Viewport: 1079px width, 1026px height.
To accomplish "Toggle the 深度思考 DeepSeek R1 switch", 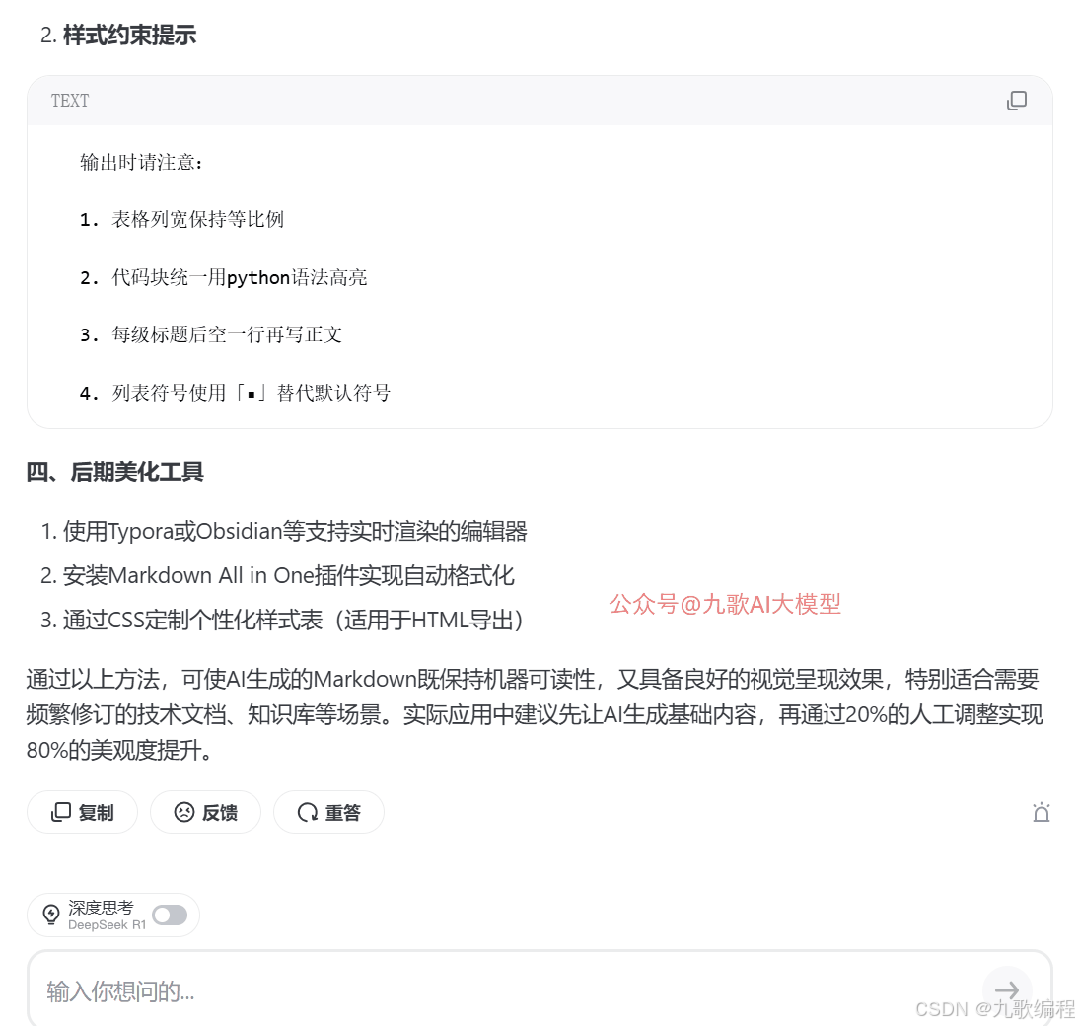I will pos(169,915).
